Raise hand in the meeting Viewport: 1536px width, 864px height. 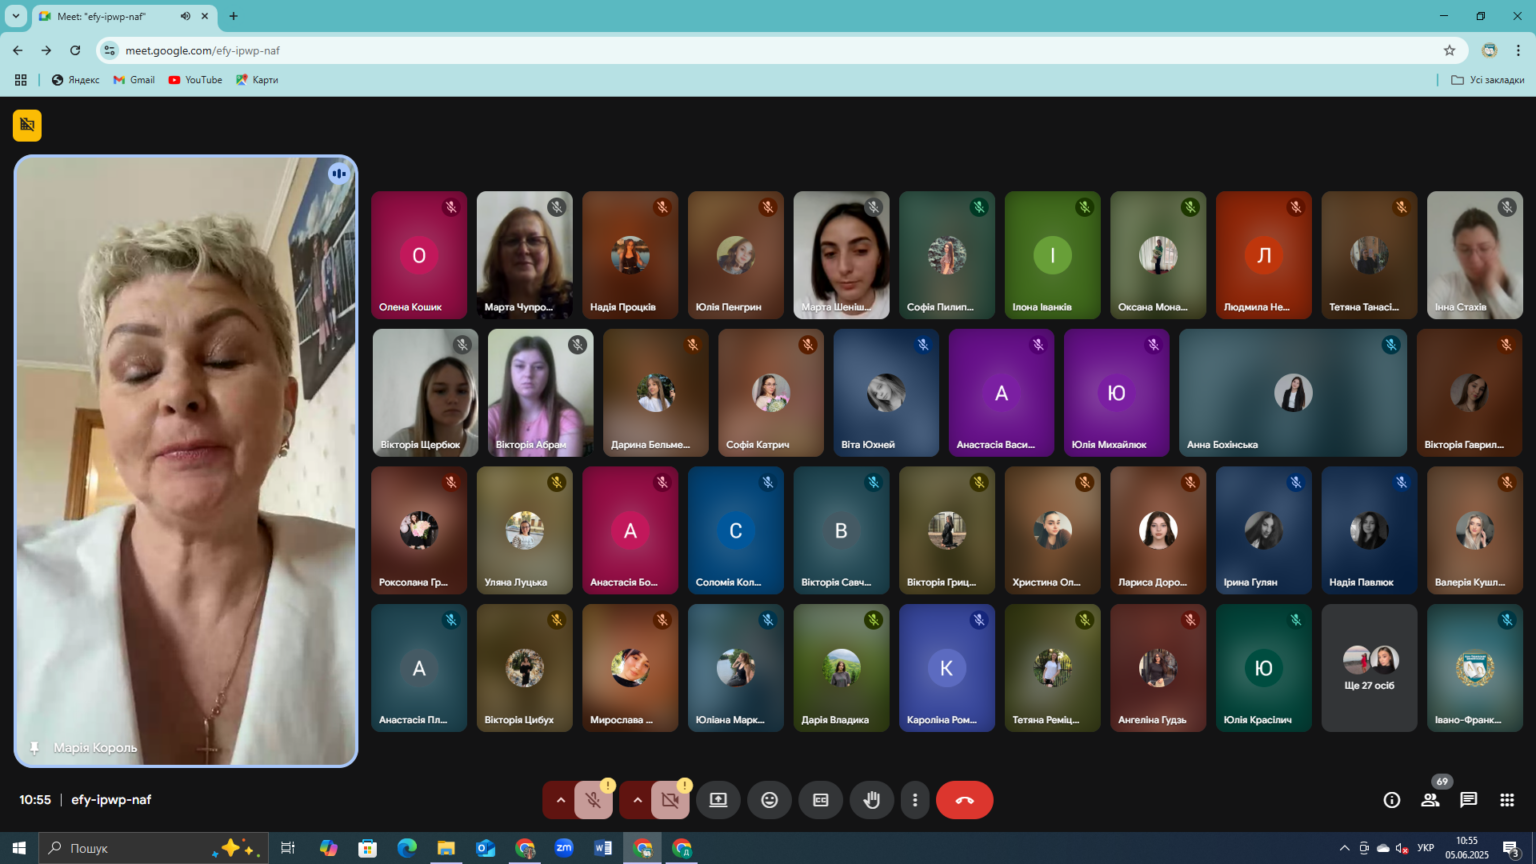point(872,800)
